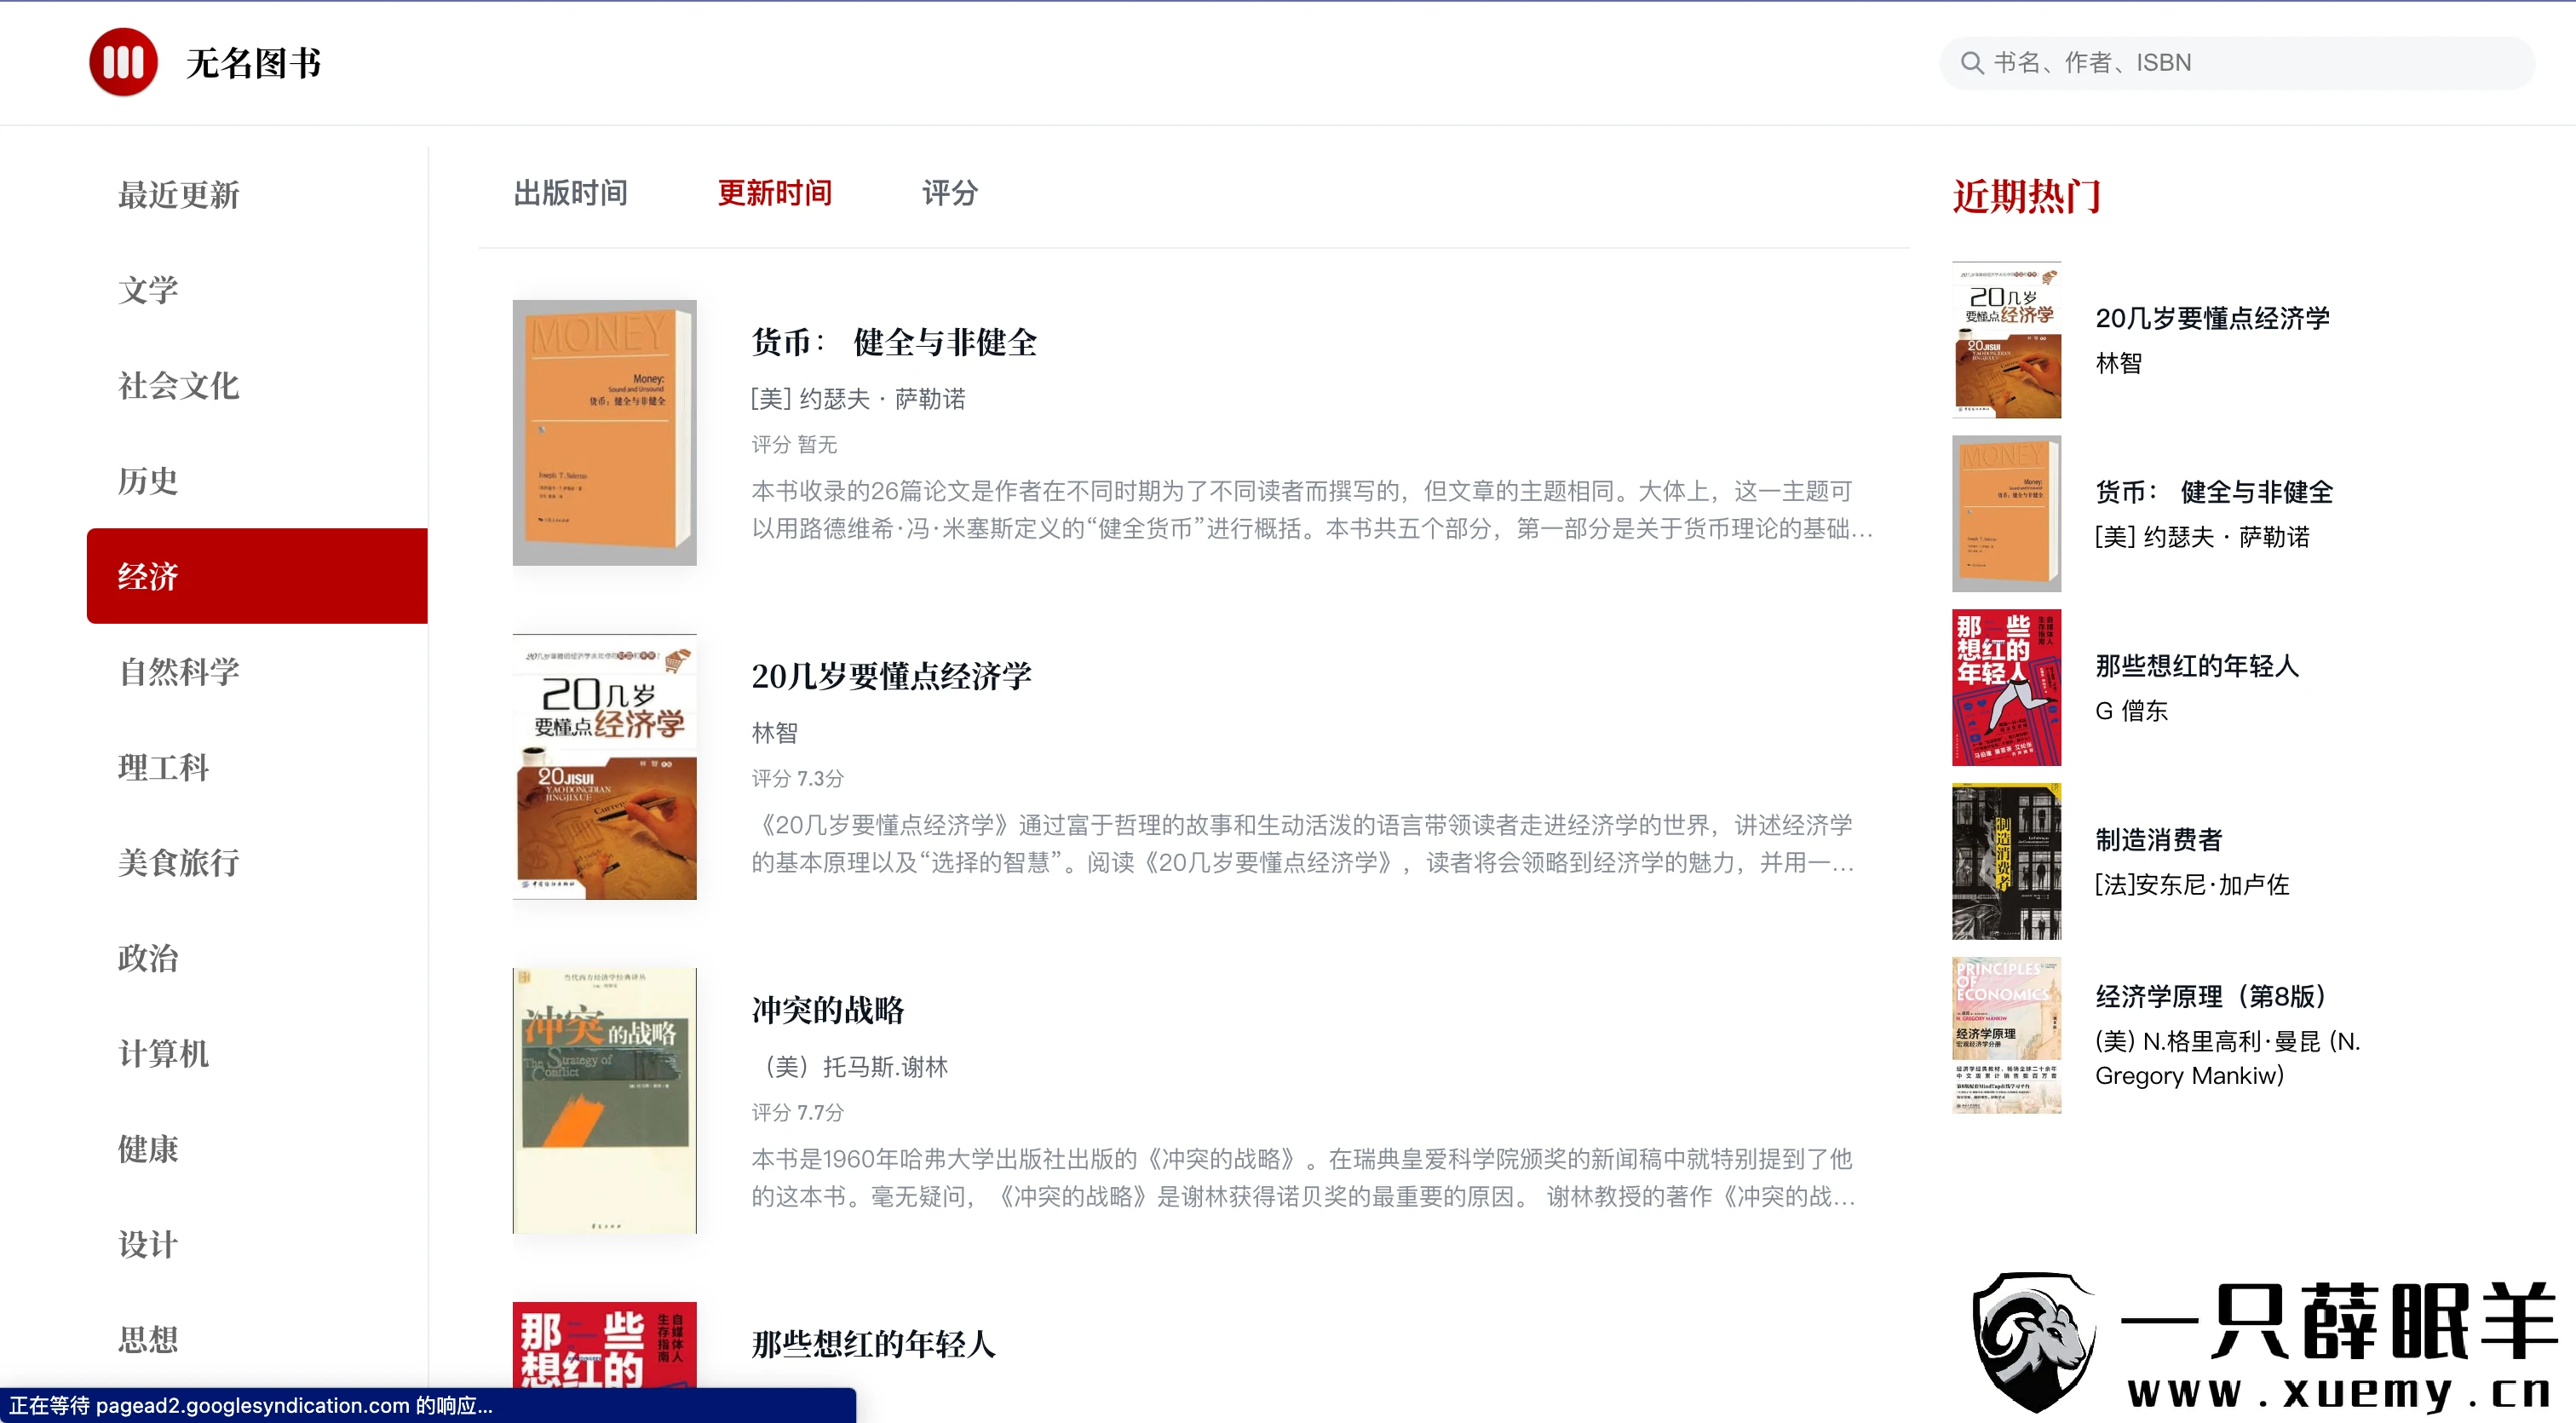Viewport: 2576px width, 1423px height.
Task: Click the 评分 7.3分 rating text
Action: coord(797,778)
